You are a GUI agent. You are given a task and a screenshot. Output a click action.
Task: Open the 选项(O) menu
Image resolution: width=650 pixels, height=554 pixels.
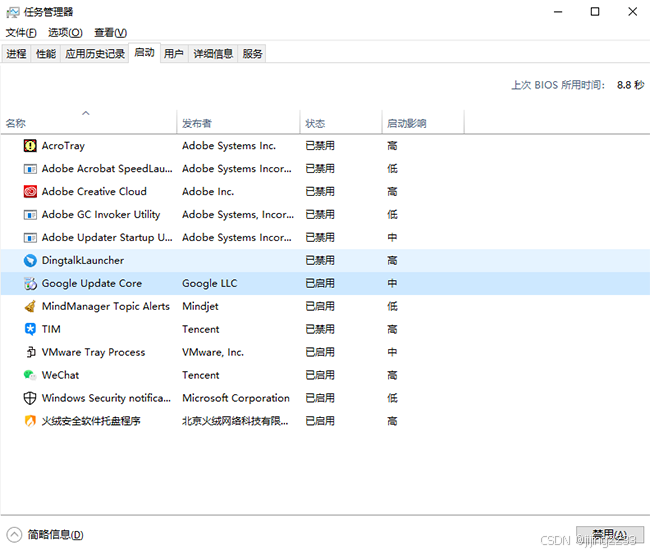click(x=65, y=32)
